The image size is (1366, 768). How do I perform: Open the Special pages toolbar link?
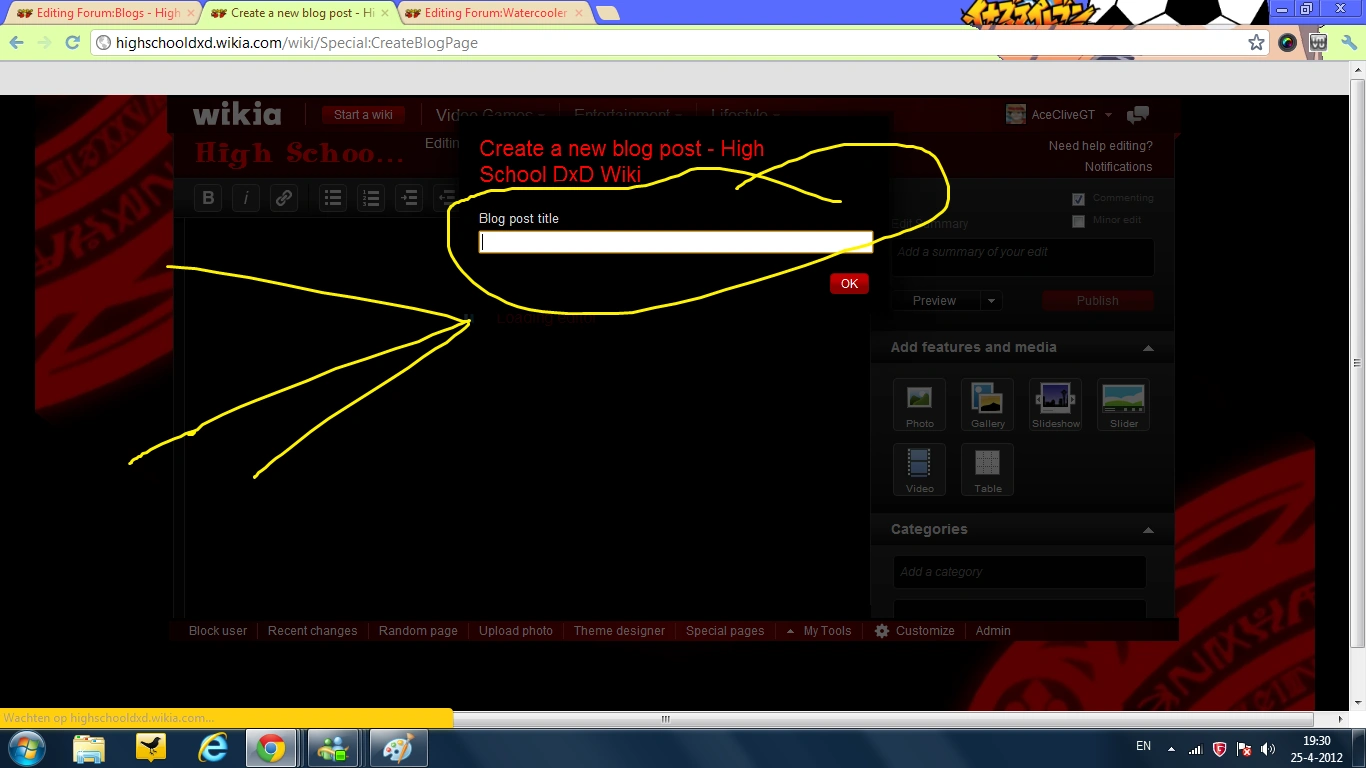coord(725,631)
